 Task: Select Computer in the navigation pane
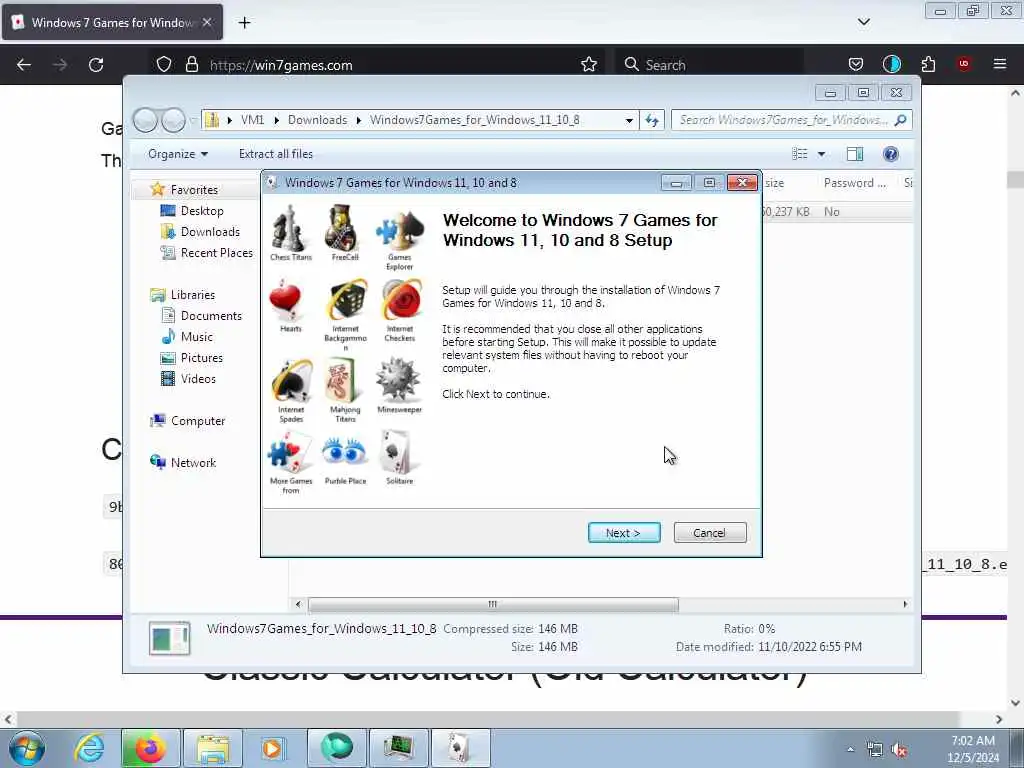point(188,421)
